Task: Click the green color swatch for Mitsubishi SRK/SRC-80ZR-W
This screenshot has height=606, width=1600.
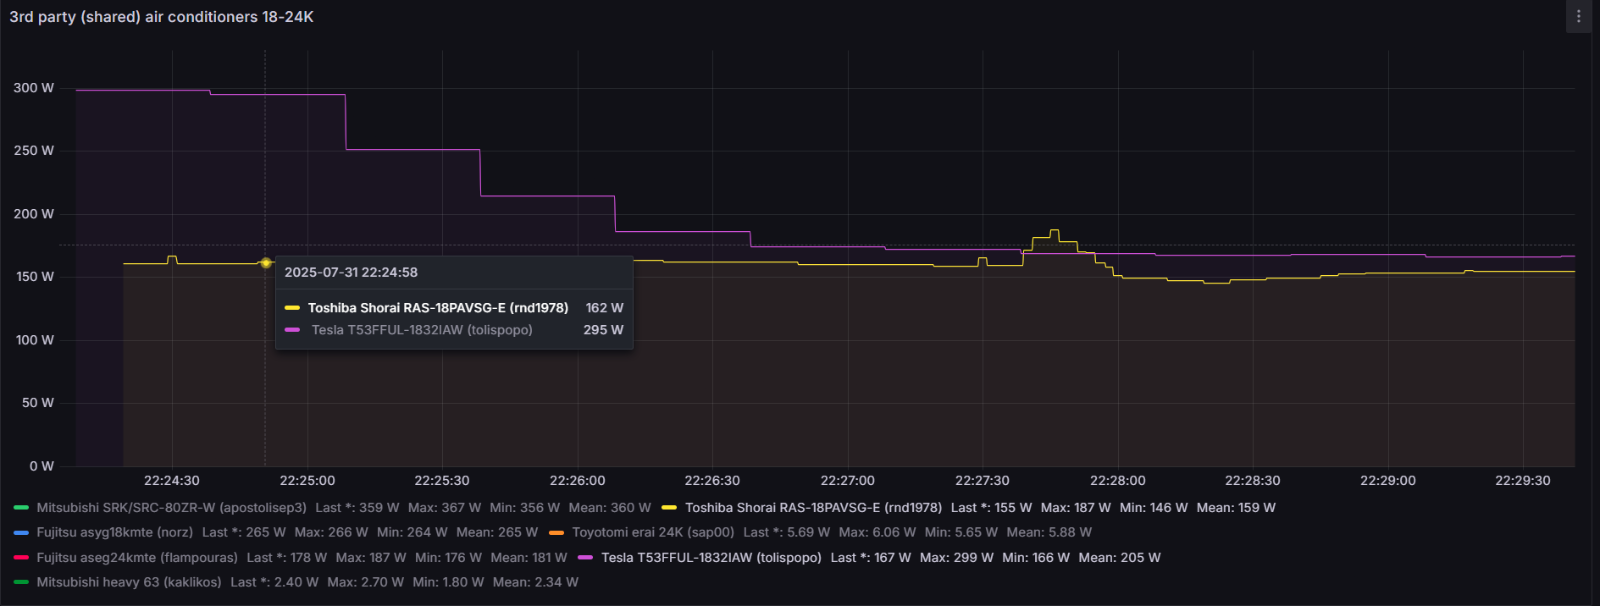Action: click(x=21, y=508)
